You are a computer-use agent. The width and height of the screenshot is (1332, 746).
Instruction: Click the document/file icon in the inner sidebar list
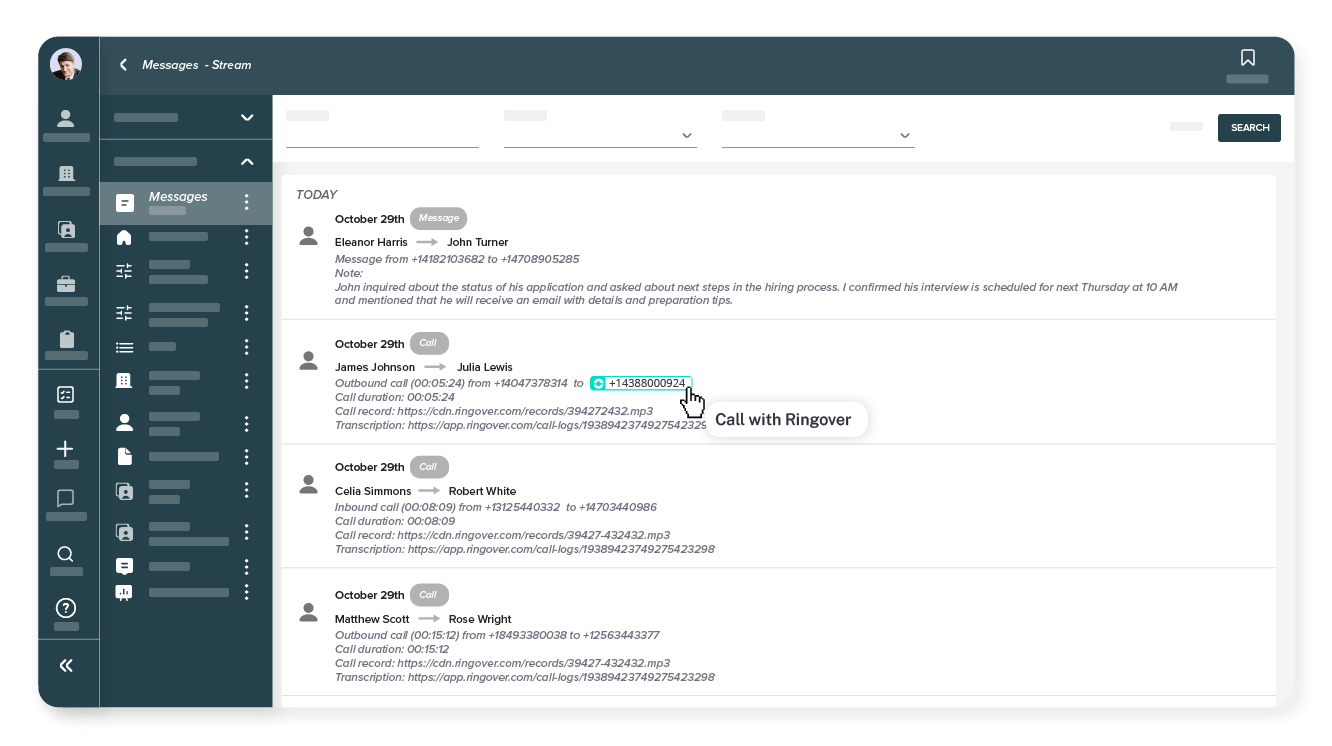tap(125, 456)
